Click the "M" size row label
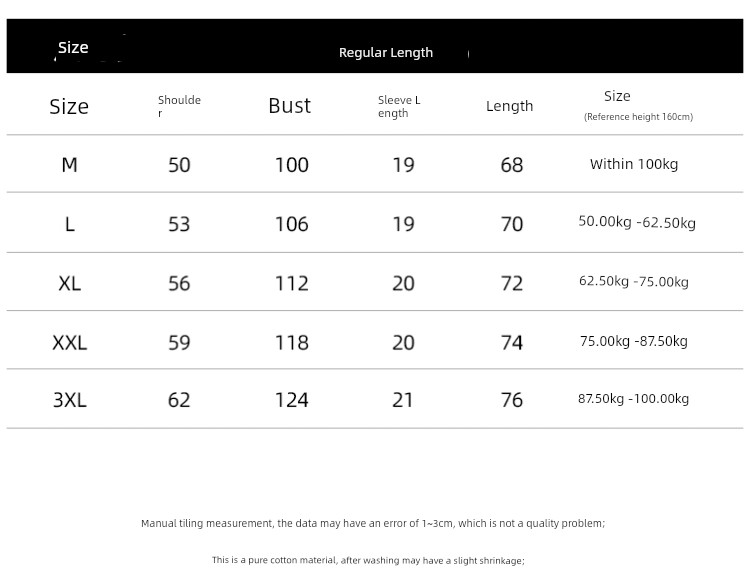The image size is (748, 580). point(69,165)
